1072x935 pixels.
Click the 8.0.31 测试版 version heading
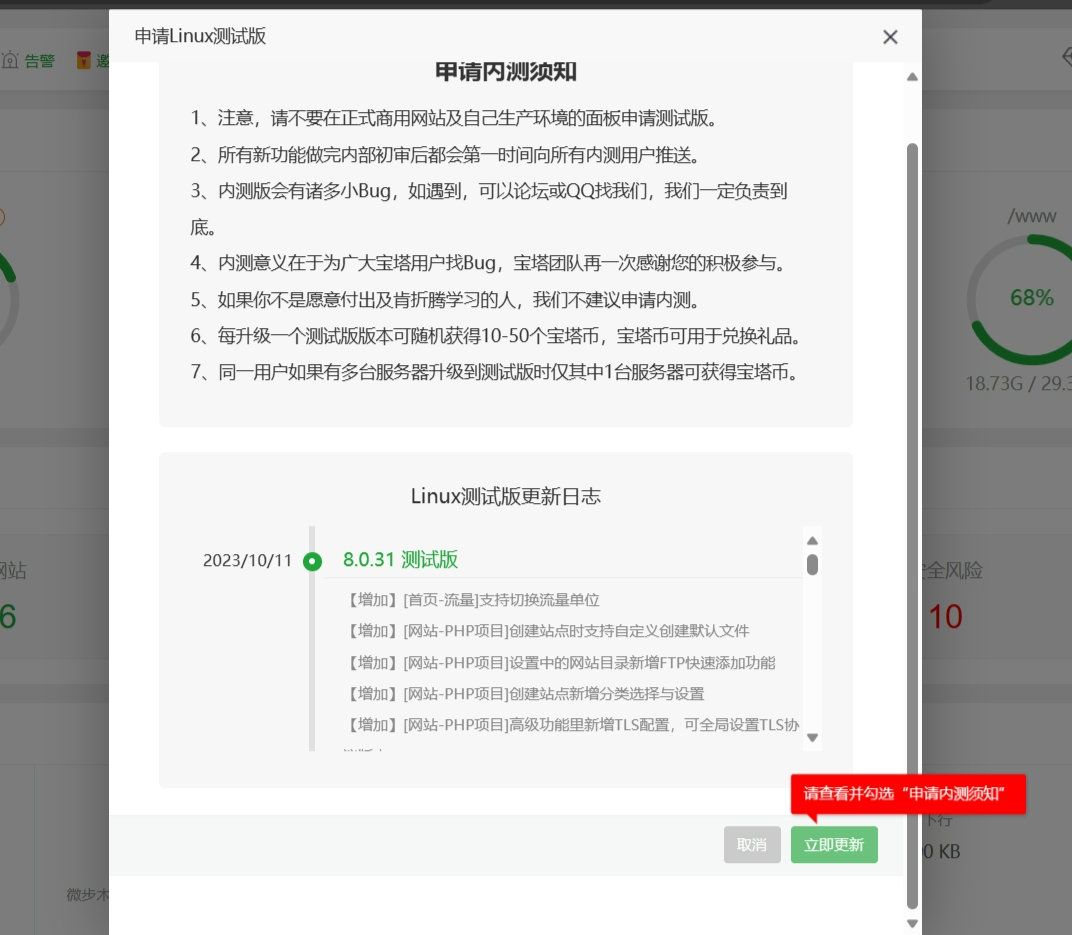pos(401,560)
